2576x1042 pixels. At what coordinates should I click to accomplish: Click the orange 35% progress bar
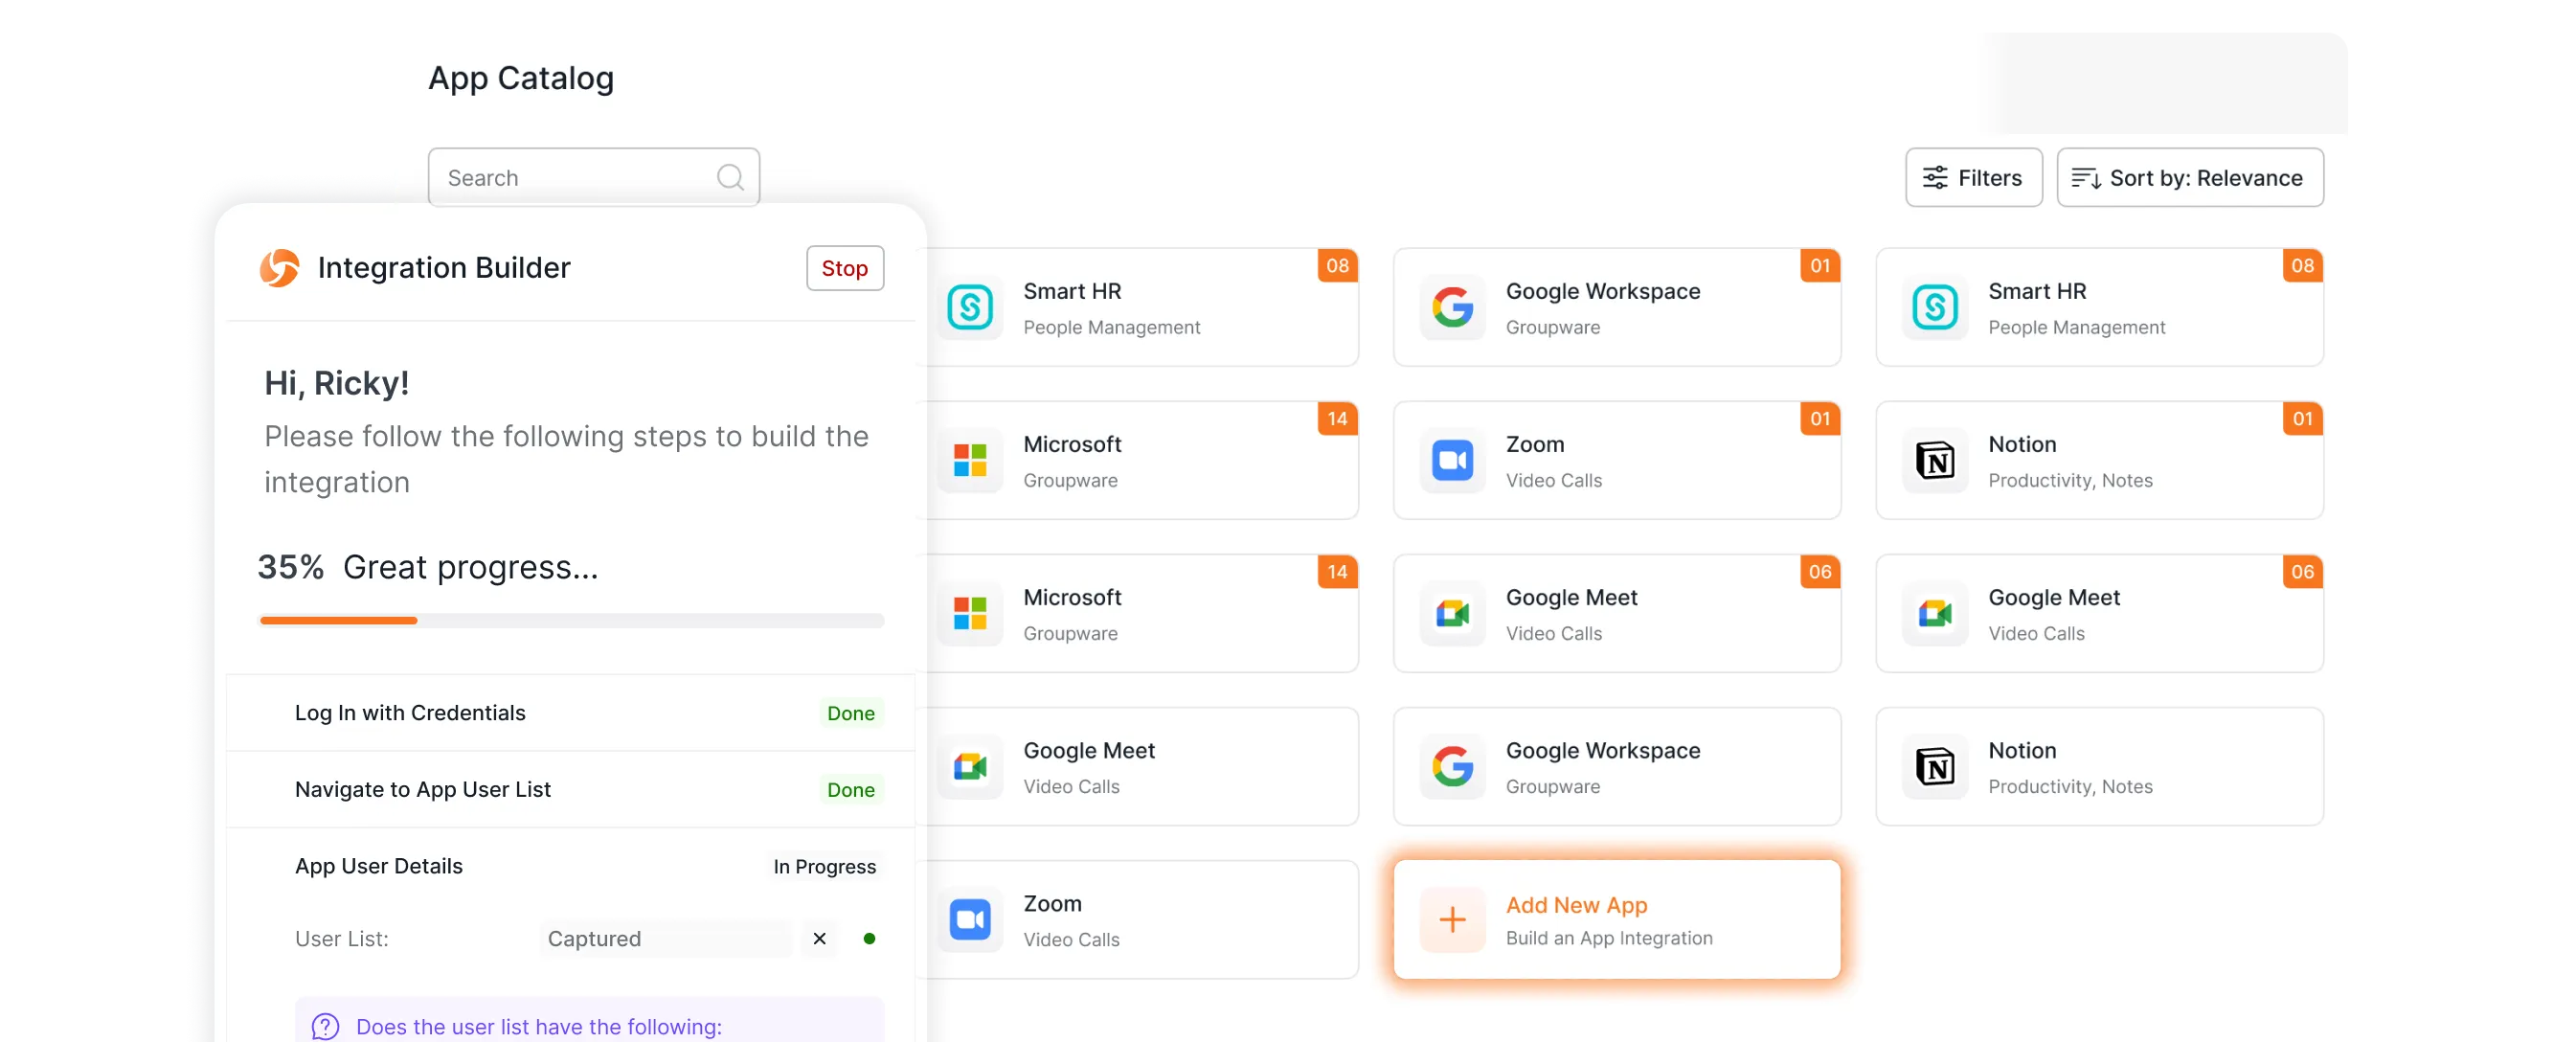tap(338, 621)
